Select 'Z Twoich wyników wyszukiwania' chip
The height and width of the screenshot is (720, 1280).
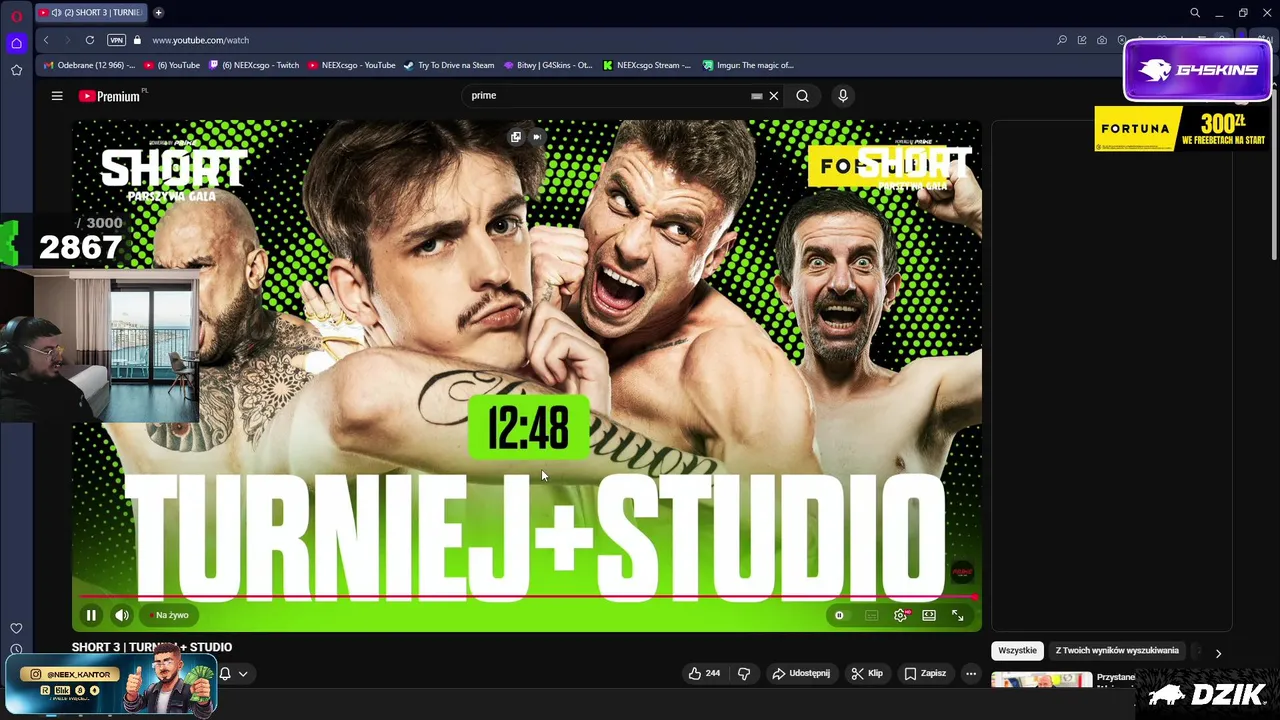(x=1117, y=650)
